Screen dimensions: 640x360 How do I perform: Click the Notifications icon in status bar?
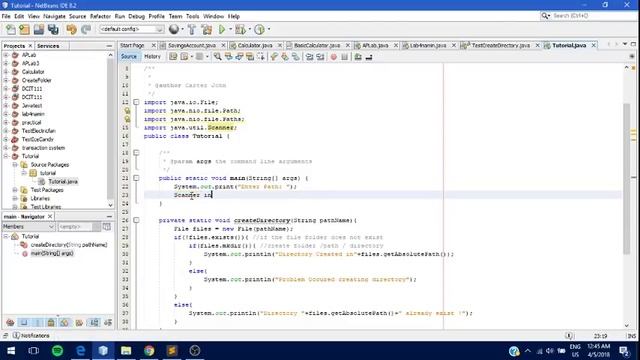point(16,336)
